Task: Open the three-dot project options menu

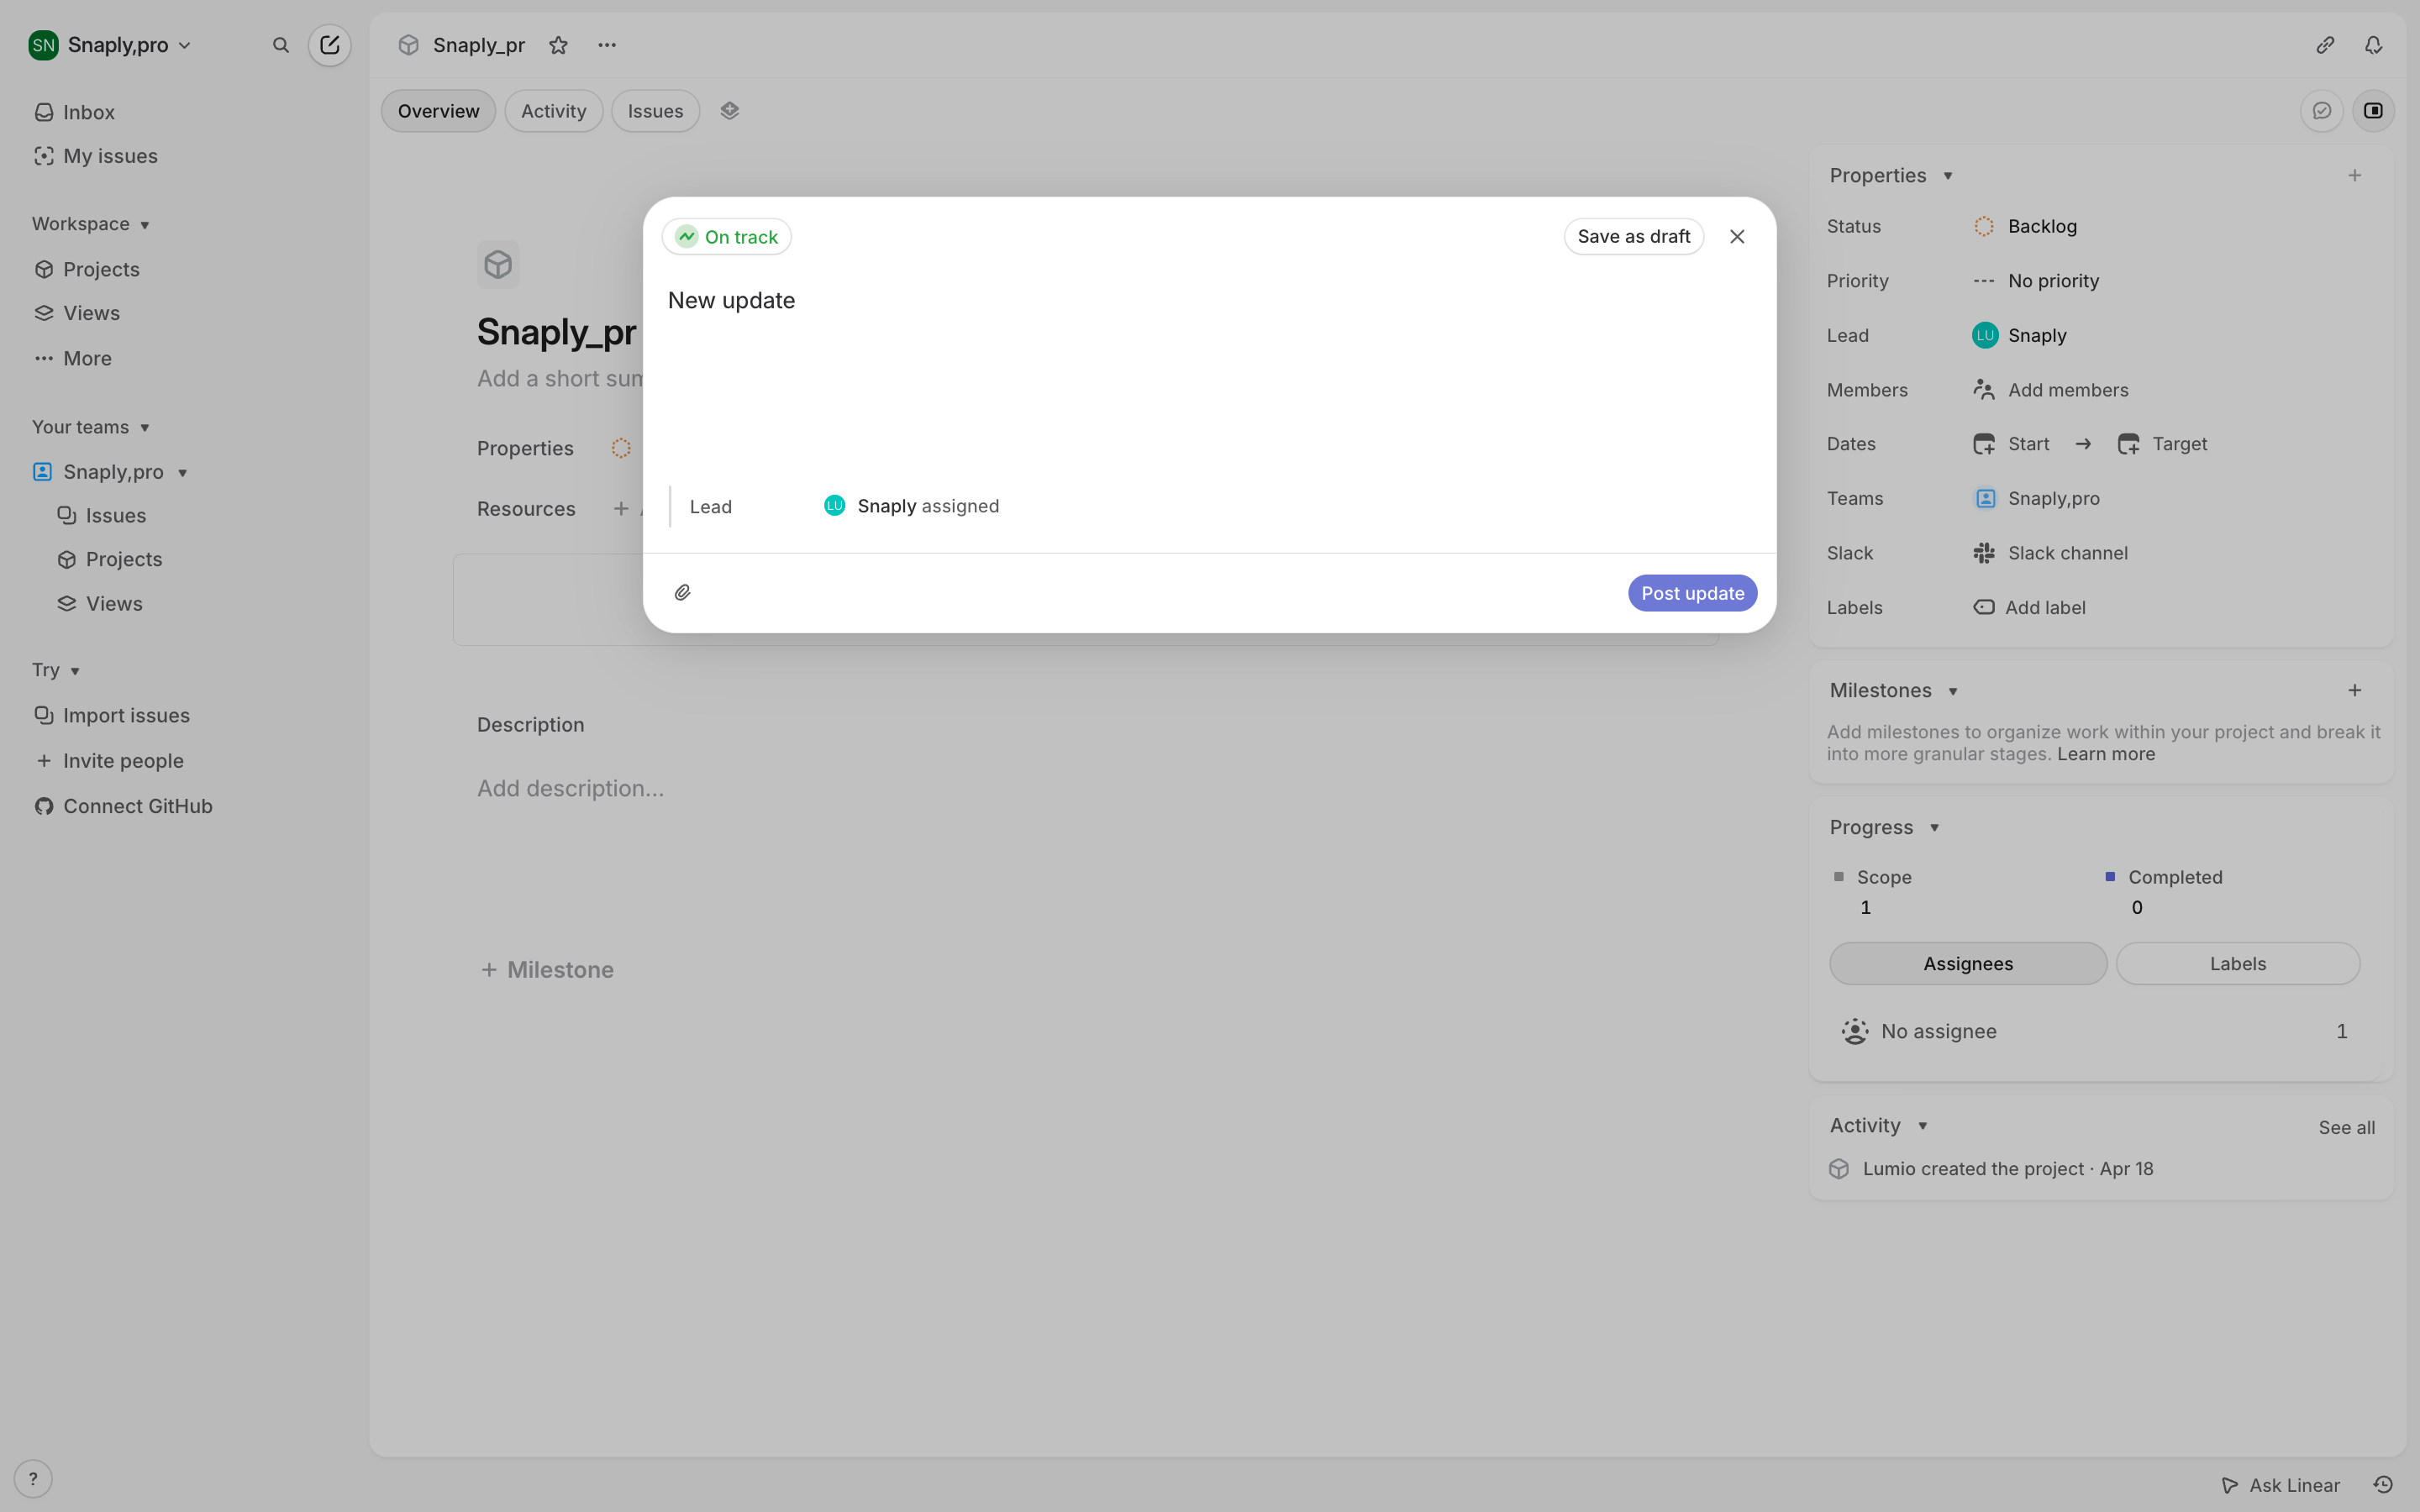Action: click(x=607, y=45)
